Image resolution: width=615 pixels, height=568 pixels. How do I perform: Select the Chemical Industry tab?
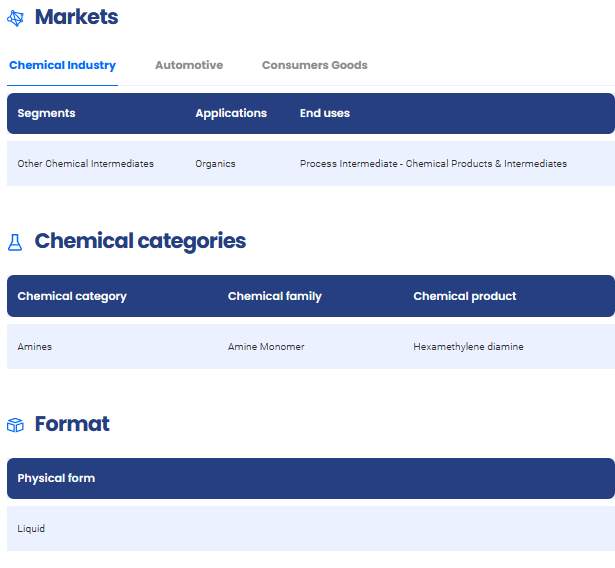(x=62, y=66)
